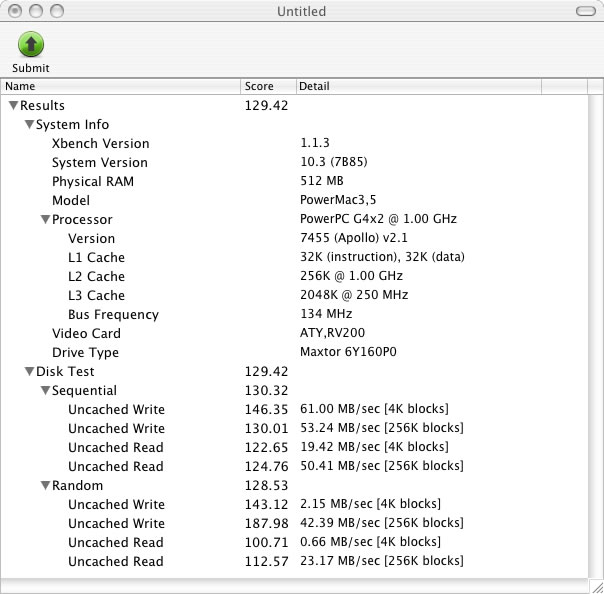The height and width of the screenshot is (594, 604).
Task: Click the '42.39 MB/sec [256K blocks]' detail
Action: (382, 523)
